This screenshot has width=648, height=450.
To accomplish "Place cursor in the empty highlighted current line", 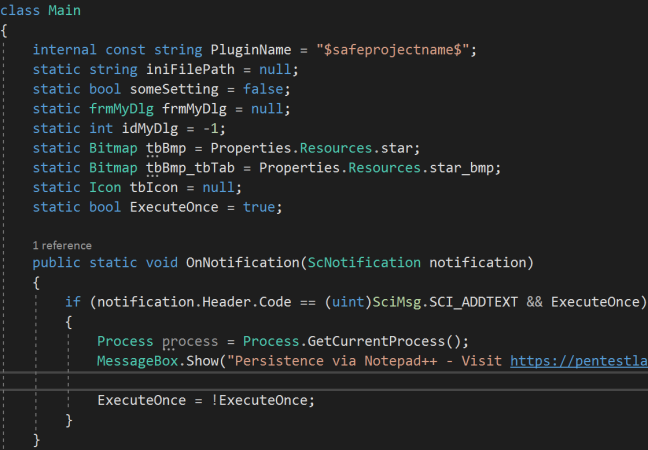I will 324,381.
